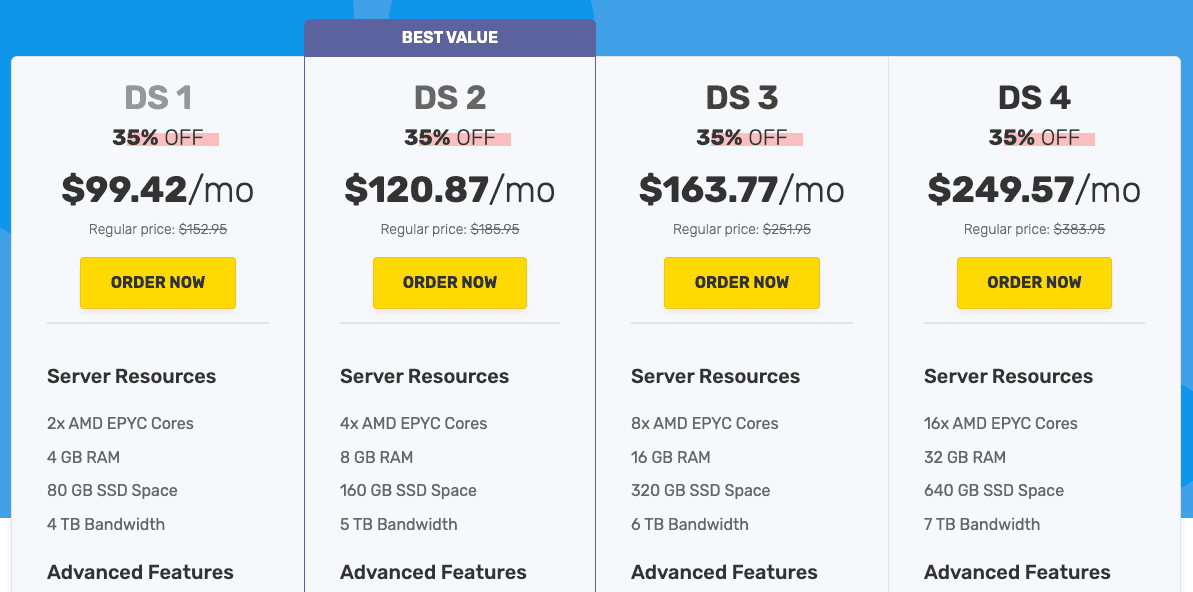The image size is (1193, 592).
Task: Click the $163.77/mo price
Action: point(742,189)
